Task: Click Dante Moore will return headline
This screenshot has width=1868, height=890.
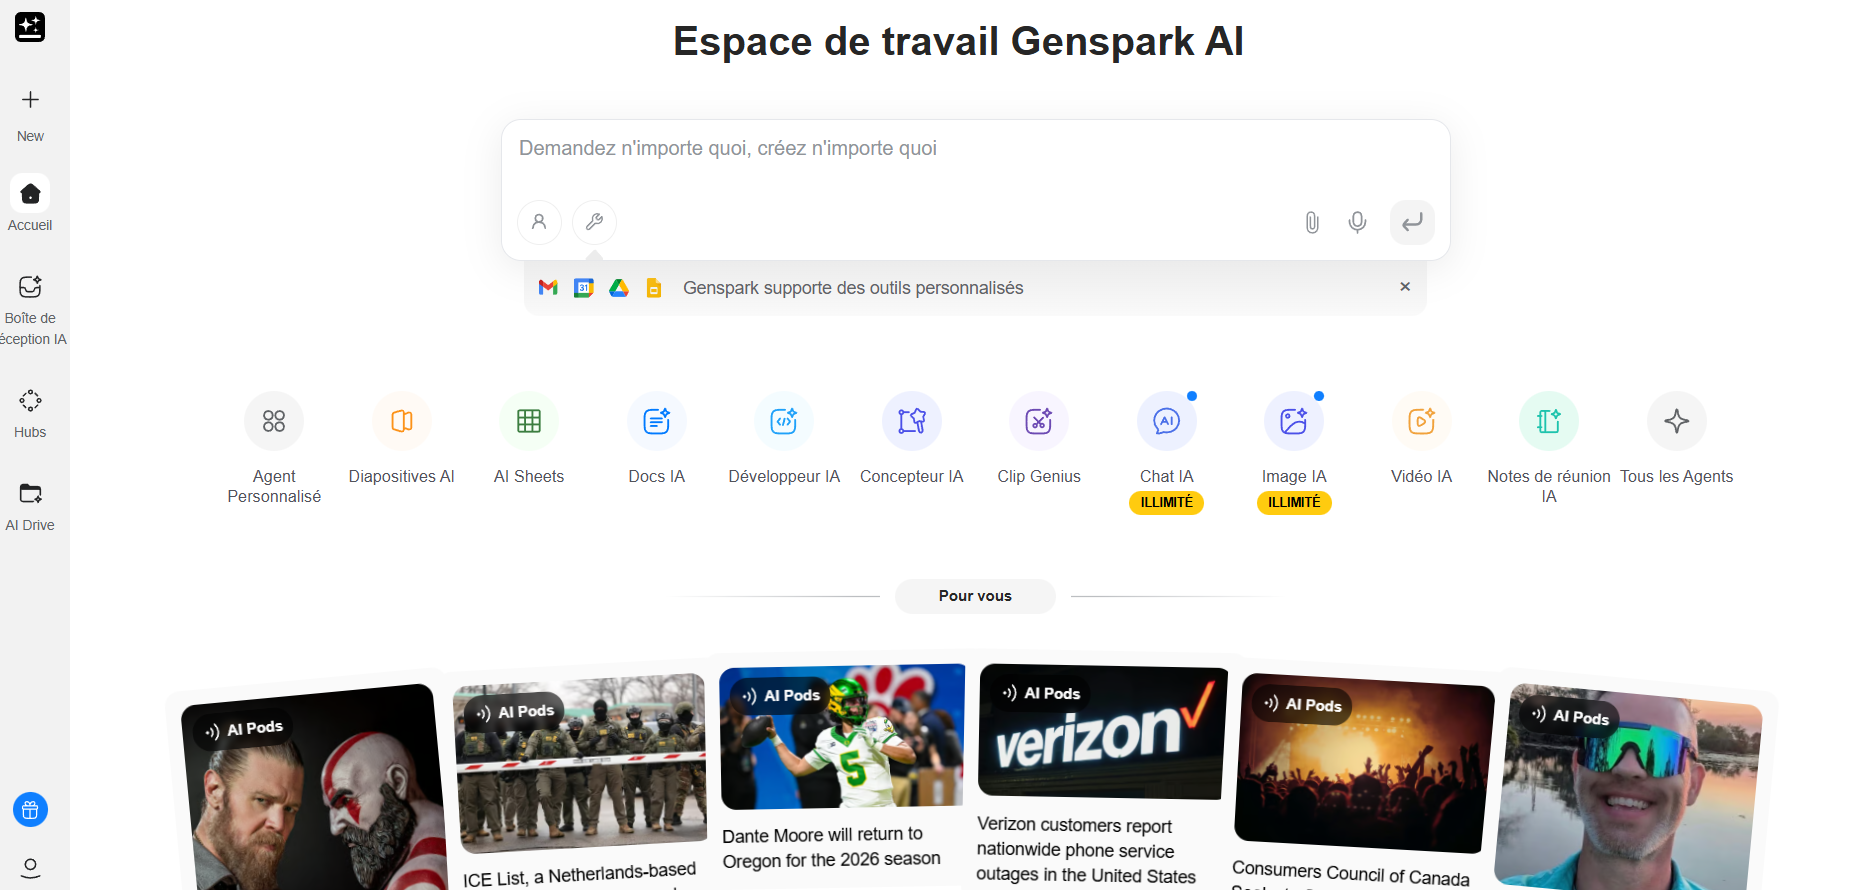Action: pyautogui.click(x=831, y=847)
